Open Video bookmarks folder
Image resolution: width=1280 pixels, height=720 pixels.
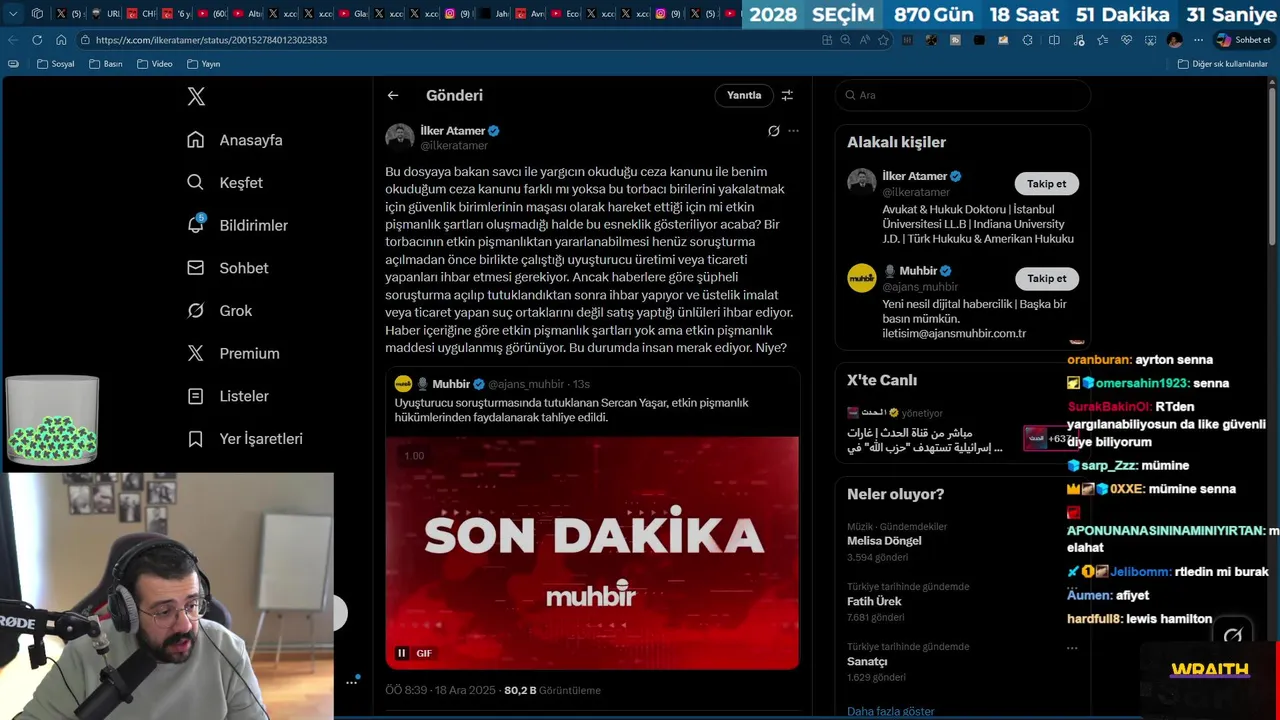(x=154, y=64)
